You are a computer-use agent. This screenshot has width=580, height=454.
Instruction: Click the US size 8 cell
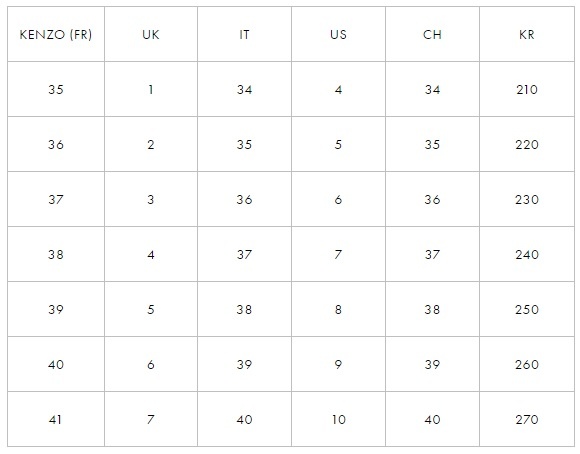(338, 309)
